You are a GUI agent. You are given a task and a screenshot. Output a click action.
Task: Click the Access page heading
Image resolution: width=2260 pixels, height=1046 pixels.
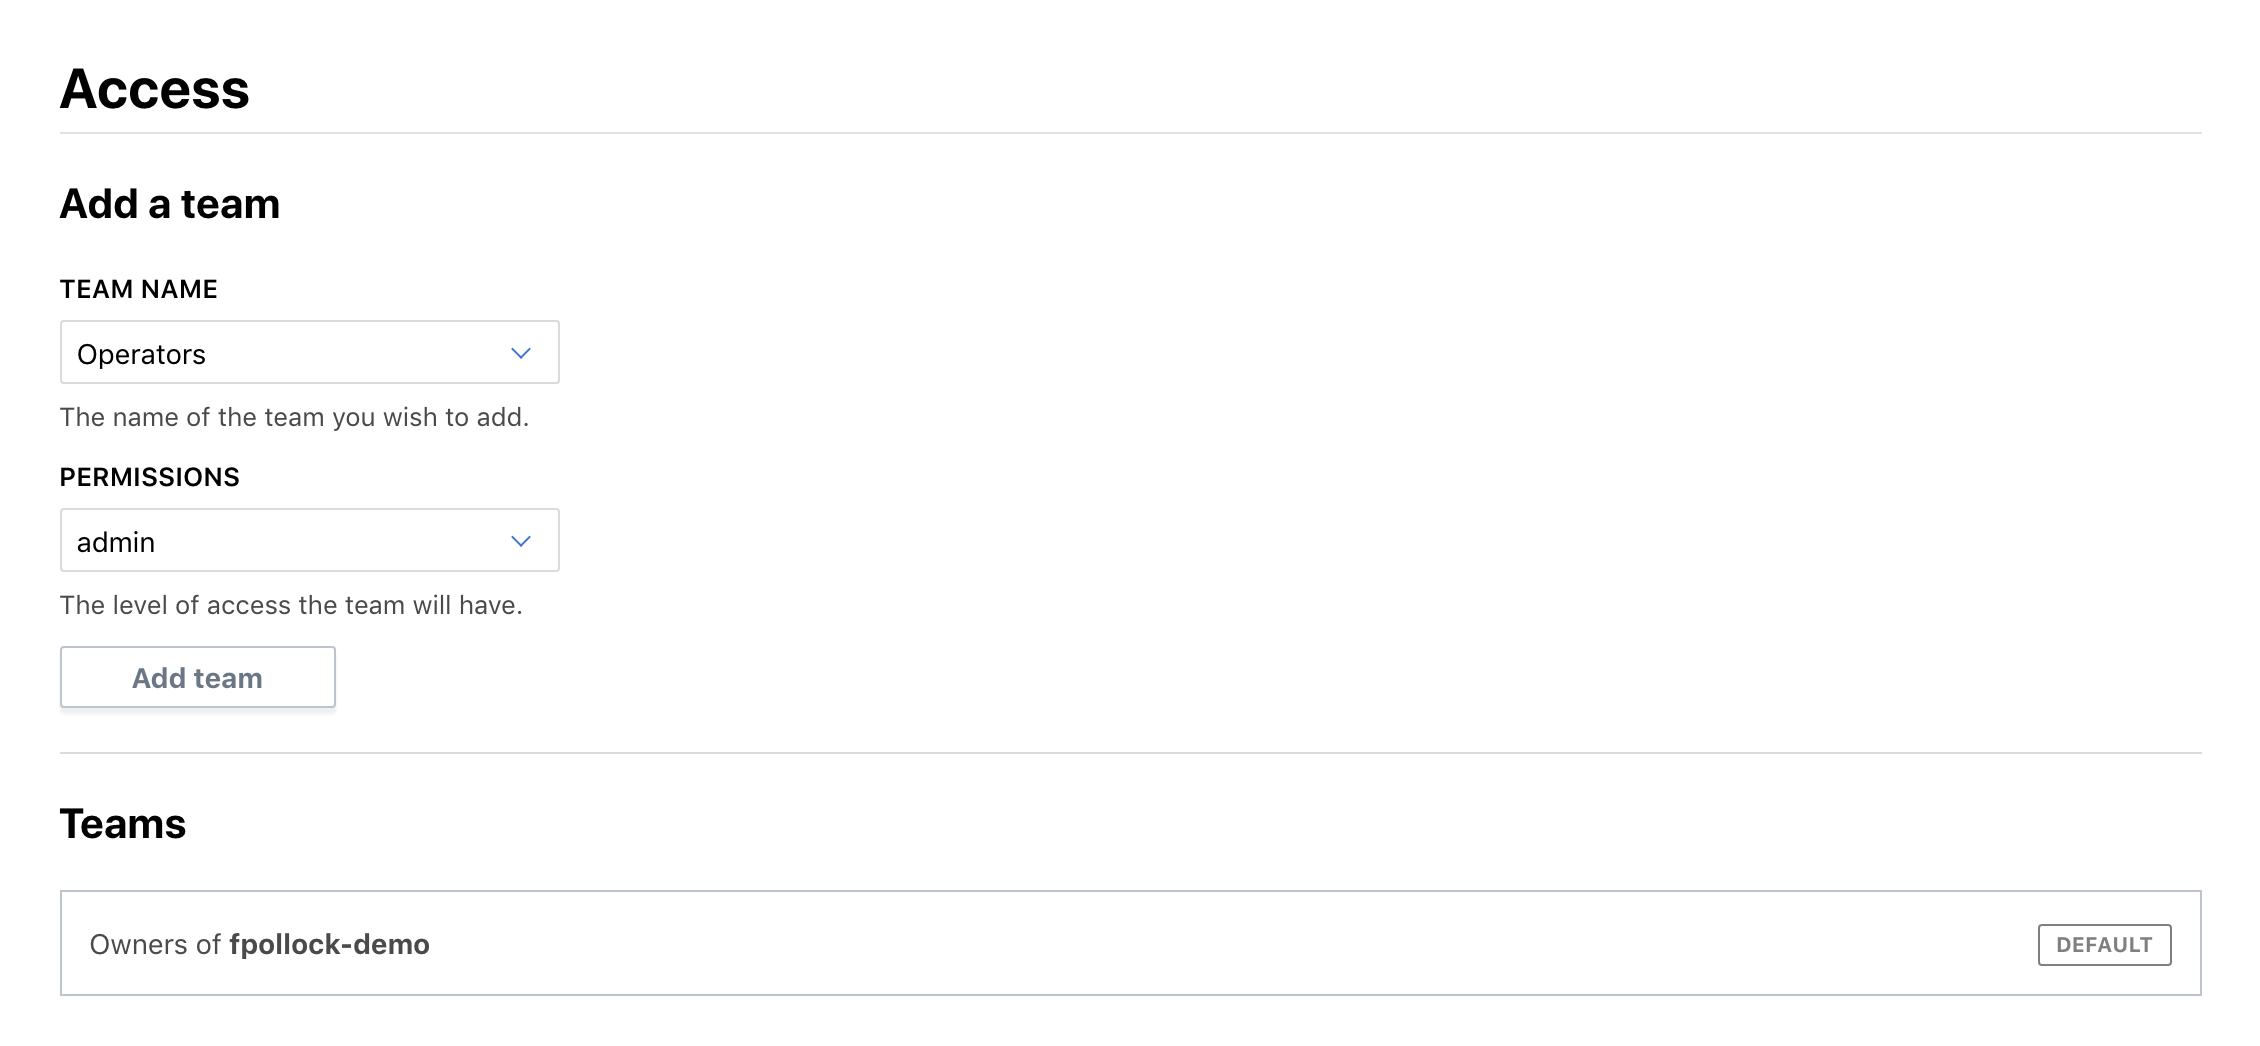155,89
